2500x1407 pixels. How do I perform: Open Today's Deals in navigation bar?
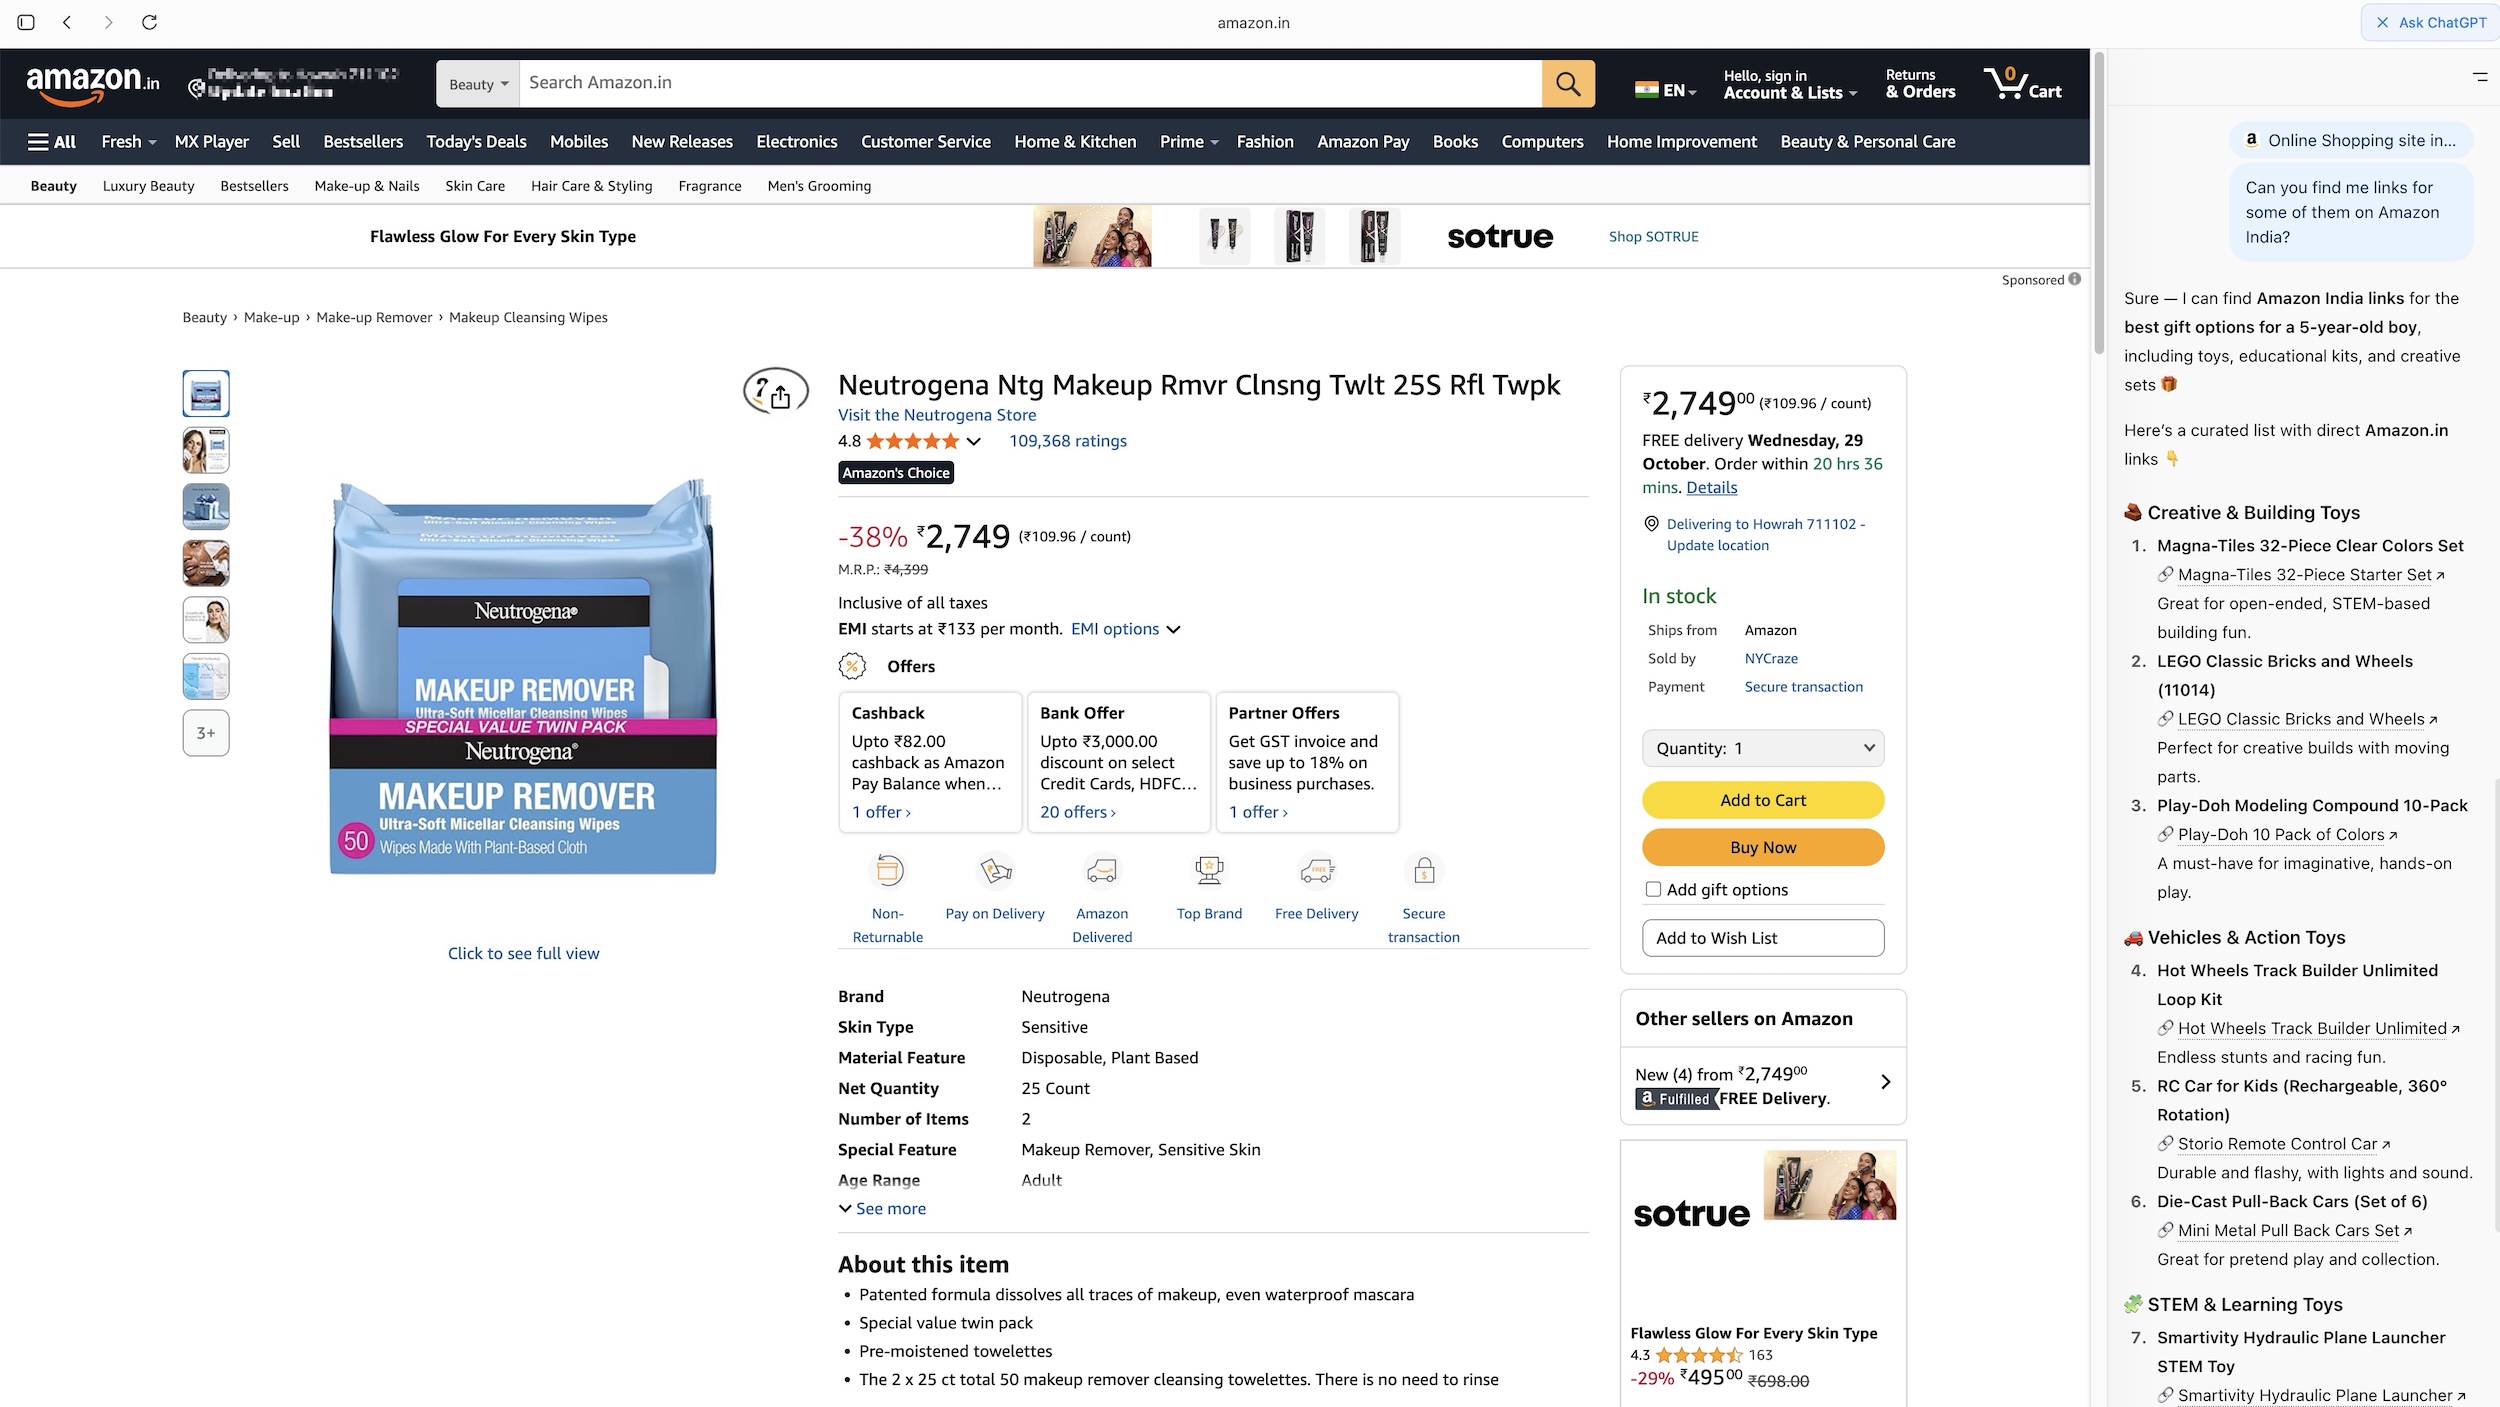476,142
